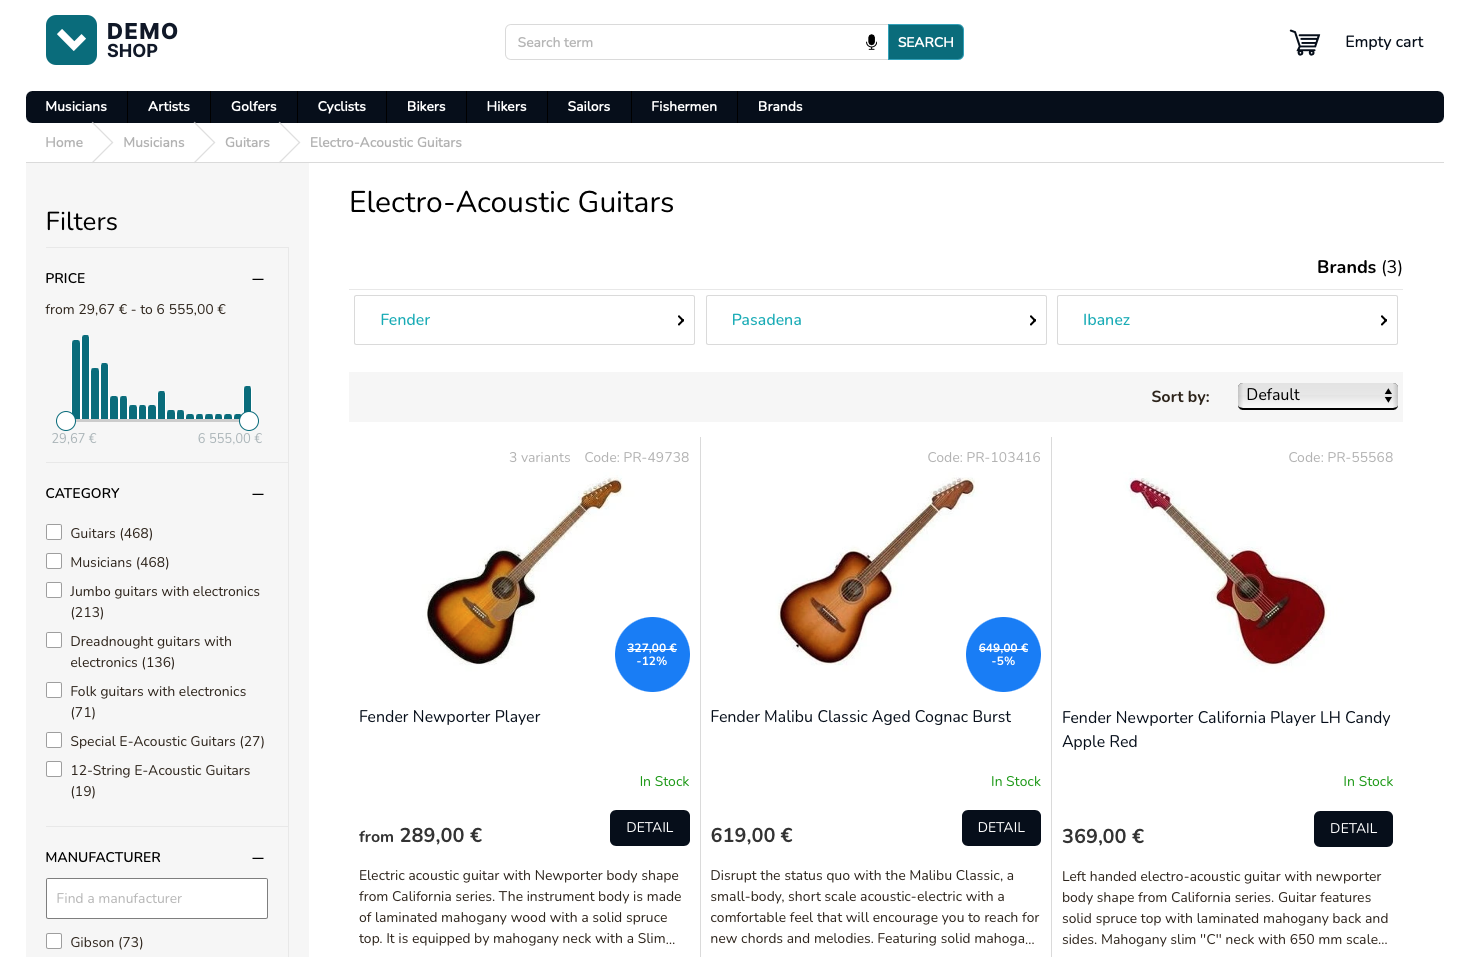
Task: Collapse the Price filter section
Action: [258, 278]
